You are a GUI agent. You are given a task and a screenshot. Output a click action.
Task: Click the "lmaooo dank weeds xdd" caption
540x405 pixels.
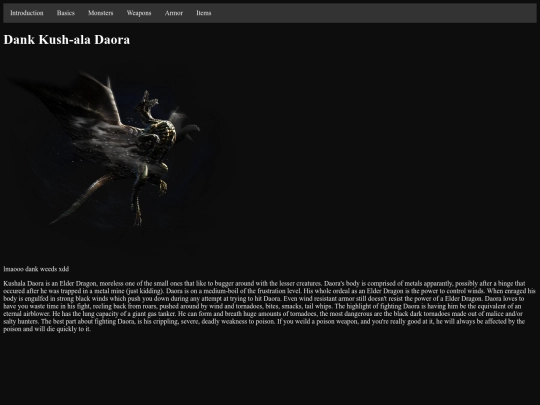tap(36, 269)
